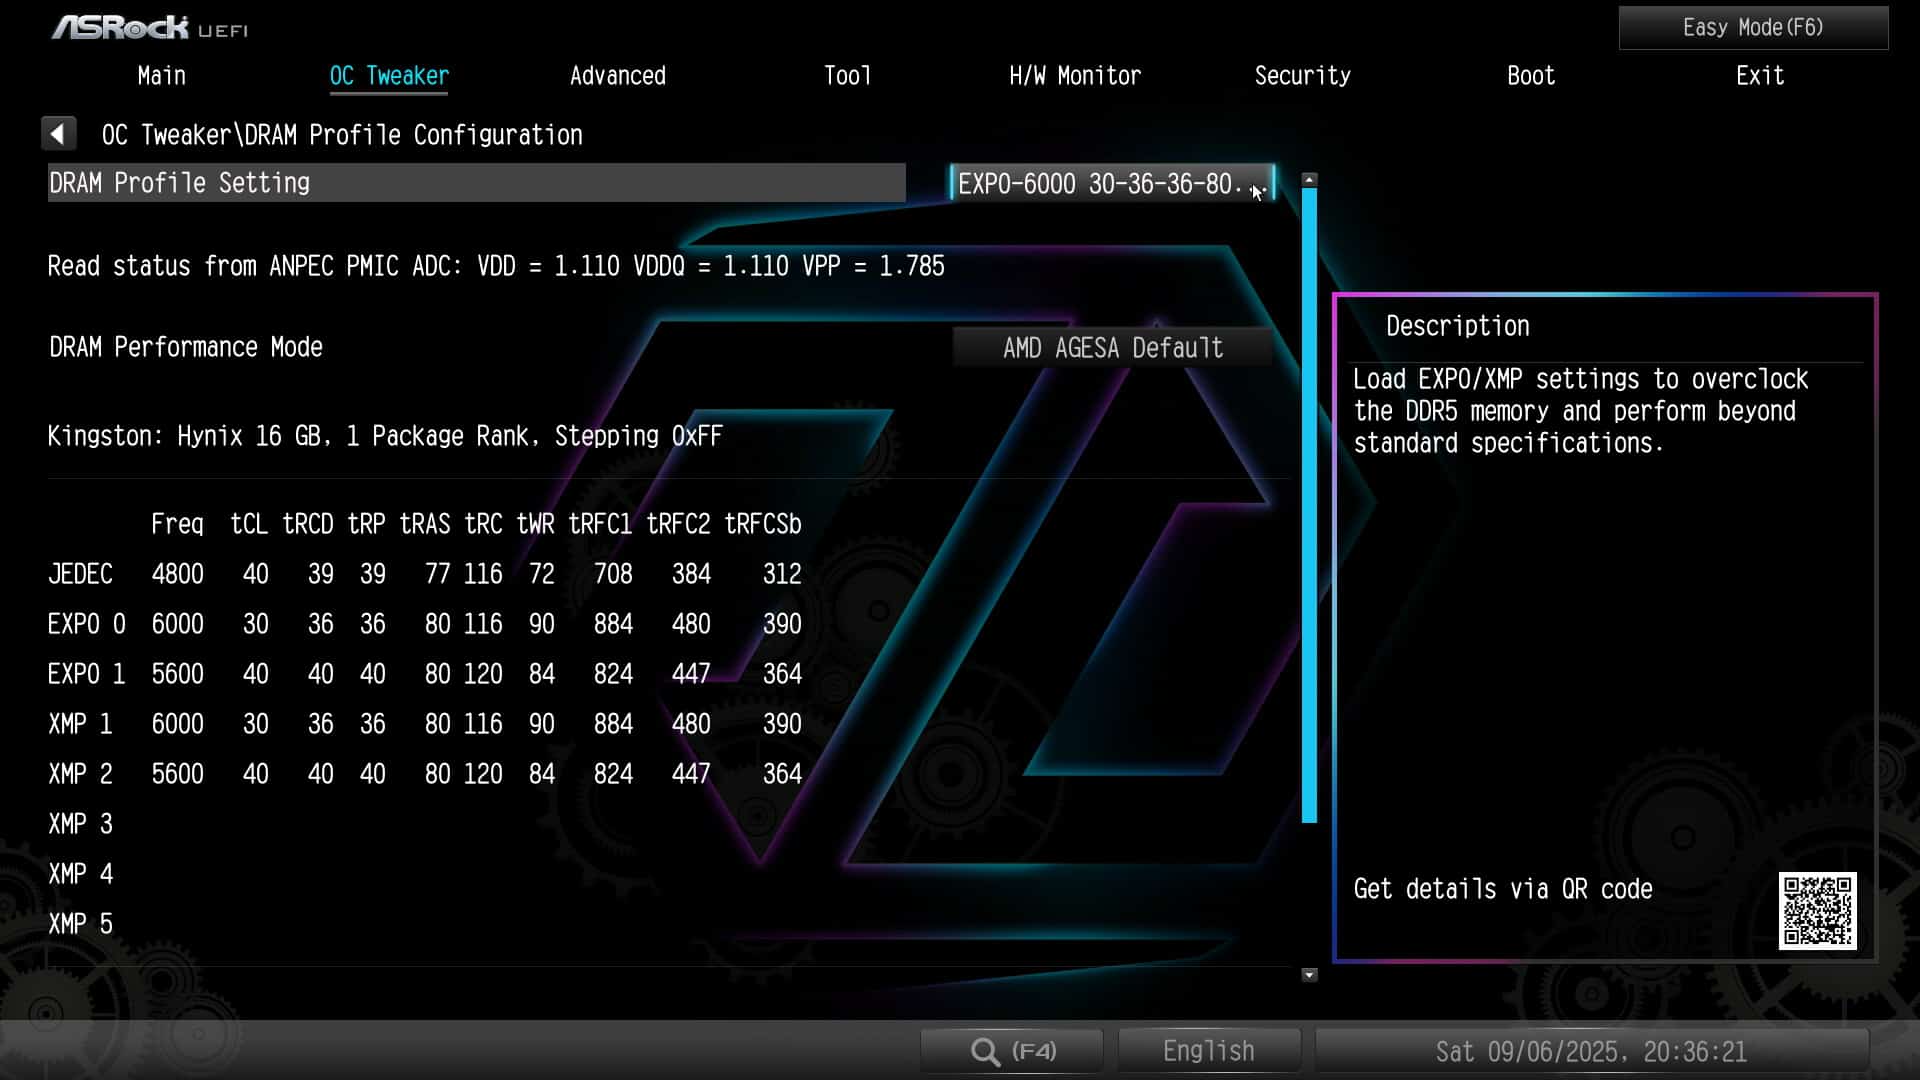Viewport: 1920px width, 1080px height.
Task: Click the scrollbar down arrow
Action: (1309, 974)
